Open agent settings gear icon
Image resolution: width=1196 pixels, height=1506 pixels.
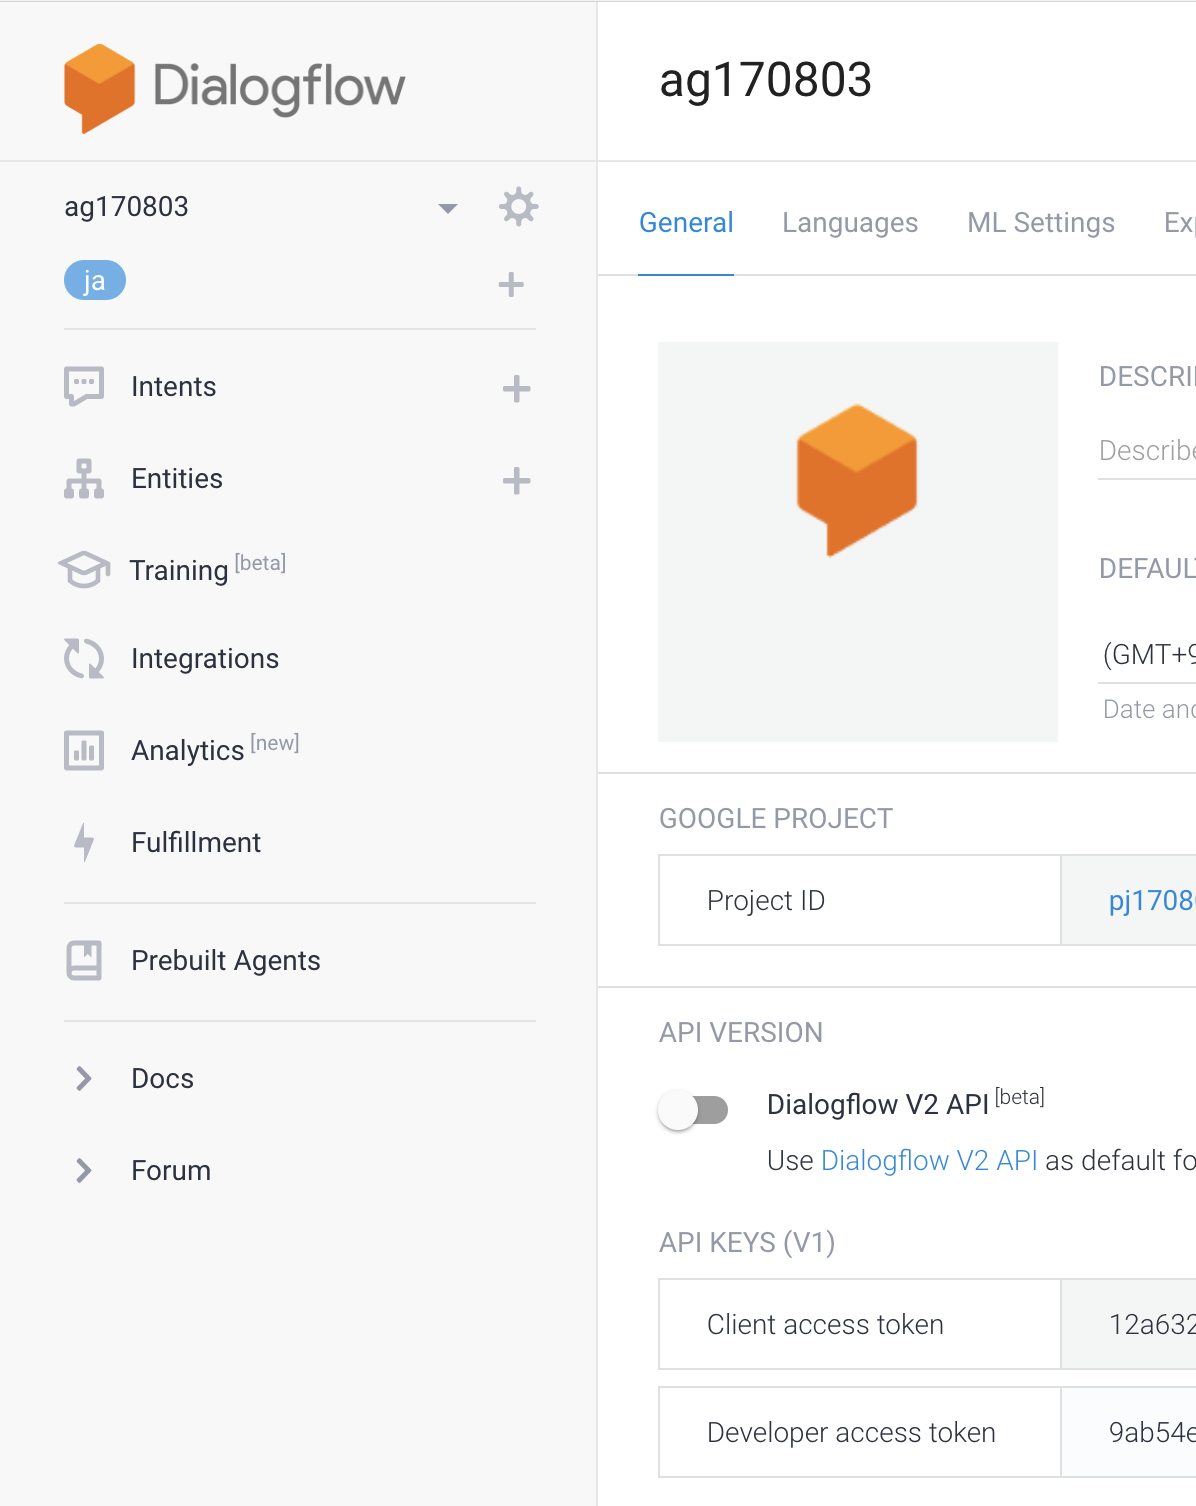(x=518, y=207)
